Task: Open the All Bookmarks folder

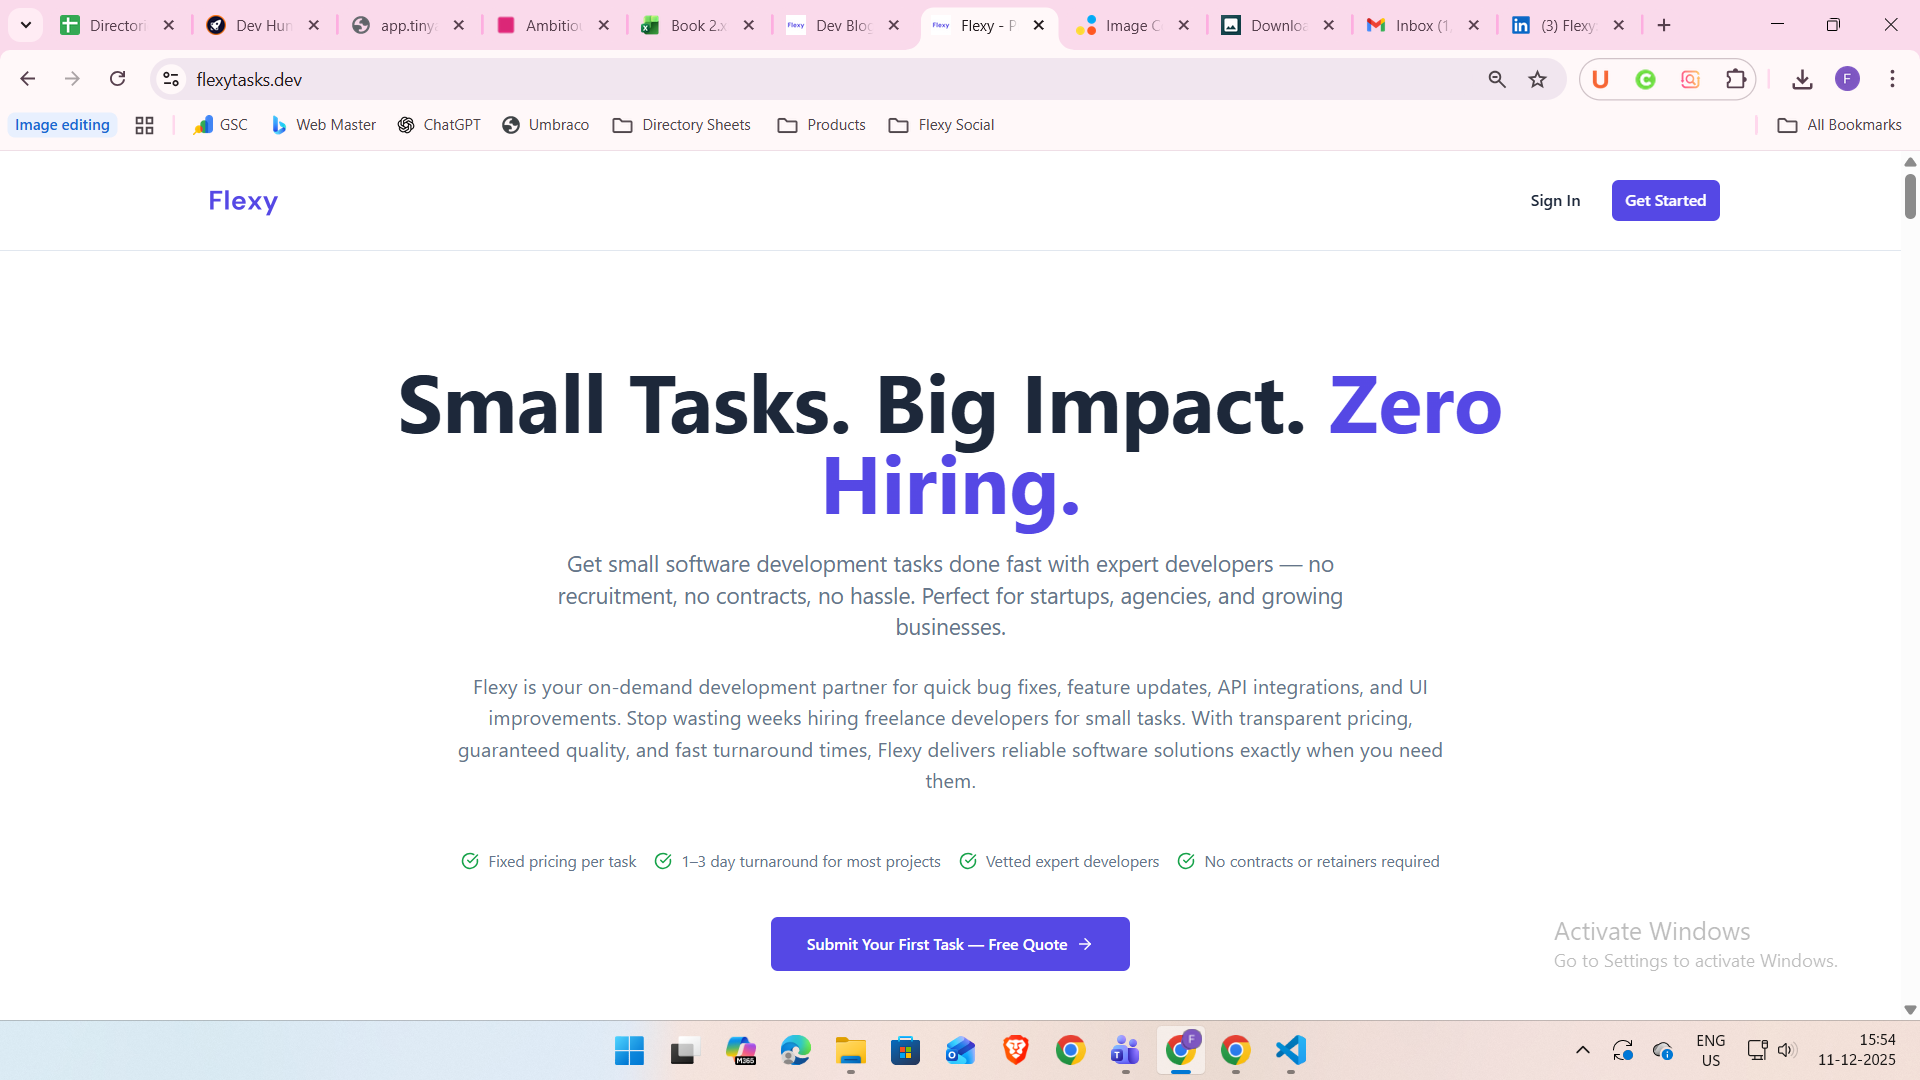Action: coord(1839,125)
